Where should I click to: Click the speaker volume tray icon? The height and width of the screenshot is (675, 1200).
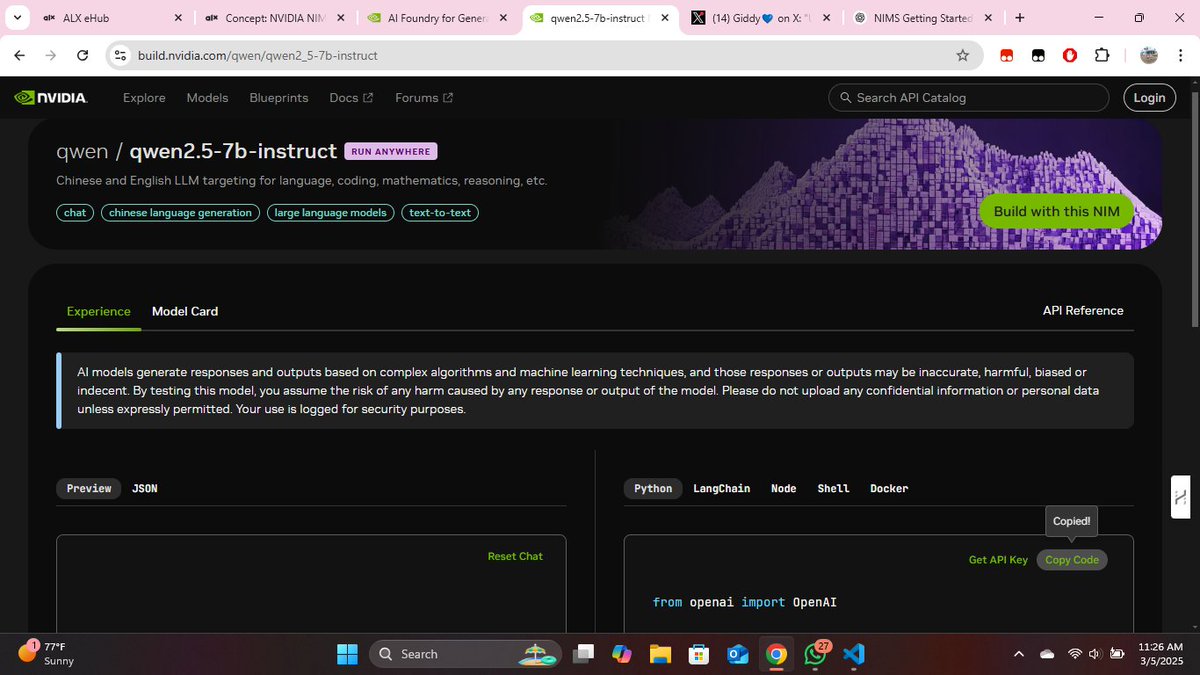pos(1096,654)
